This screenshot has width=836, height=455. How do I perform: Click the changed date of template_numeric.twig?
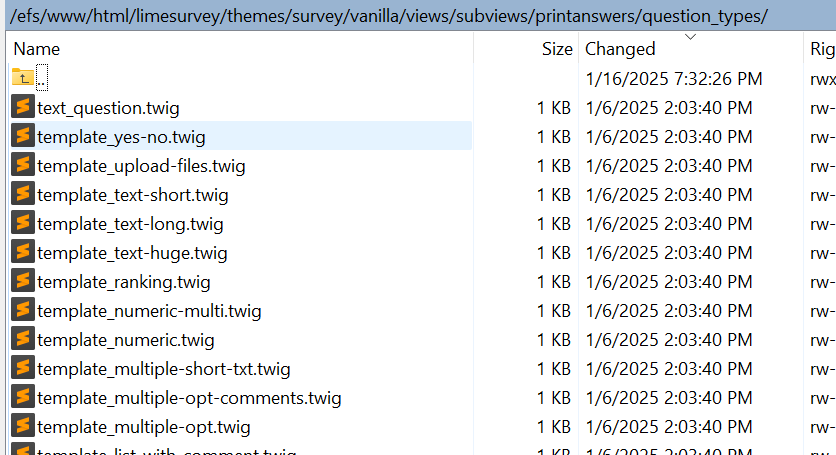pos(669,340)
